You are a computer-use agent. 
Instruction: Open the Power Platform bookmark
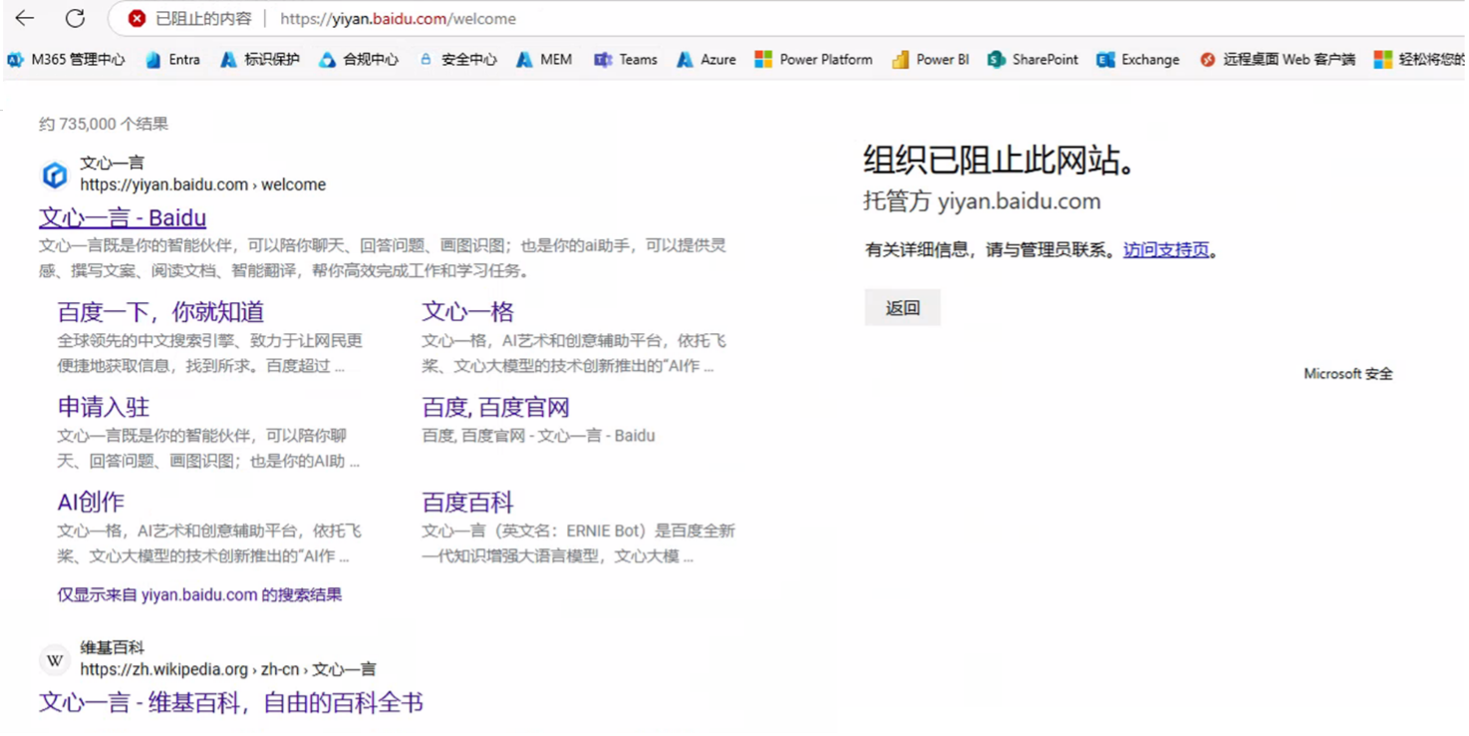point(813,60)
